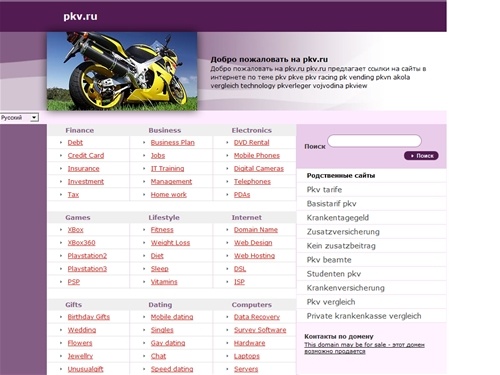500x375 pixels.
Task: Open Pkv vergleich related site
Action: (331, 302)
